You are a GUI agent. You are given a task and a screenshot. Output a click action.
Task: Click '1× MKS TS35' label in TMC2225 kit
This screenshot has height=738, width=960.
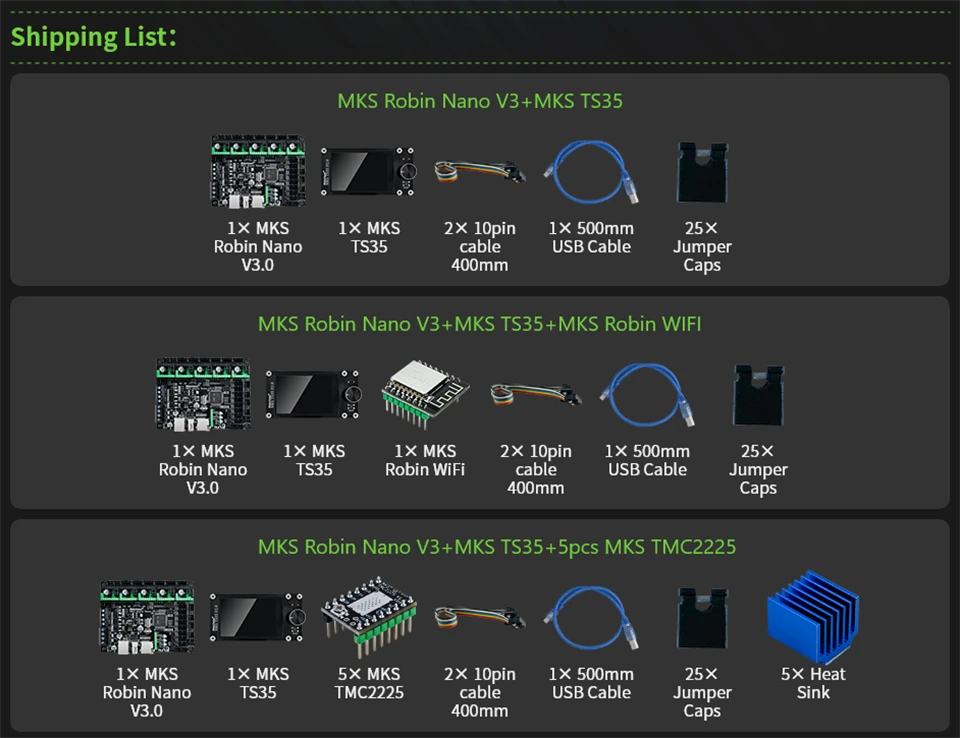pyautogui.click(x=258, y=683)
